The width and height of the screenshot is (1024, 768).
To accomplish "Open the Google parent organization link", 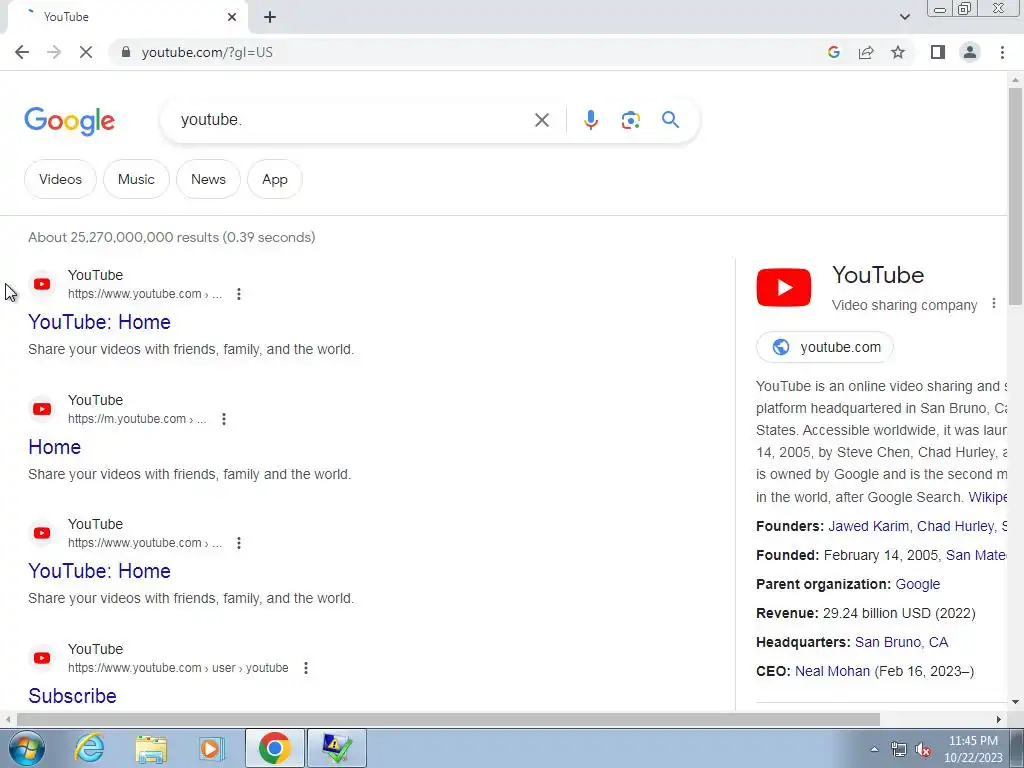I will (918, 584).
